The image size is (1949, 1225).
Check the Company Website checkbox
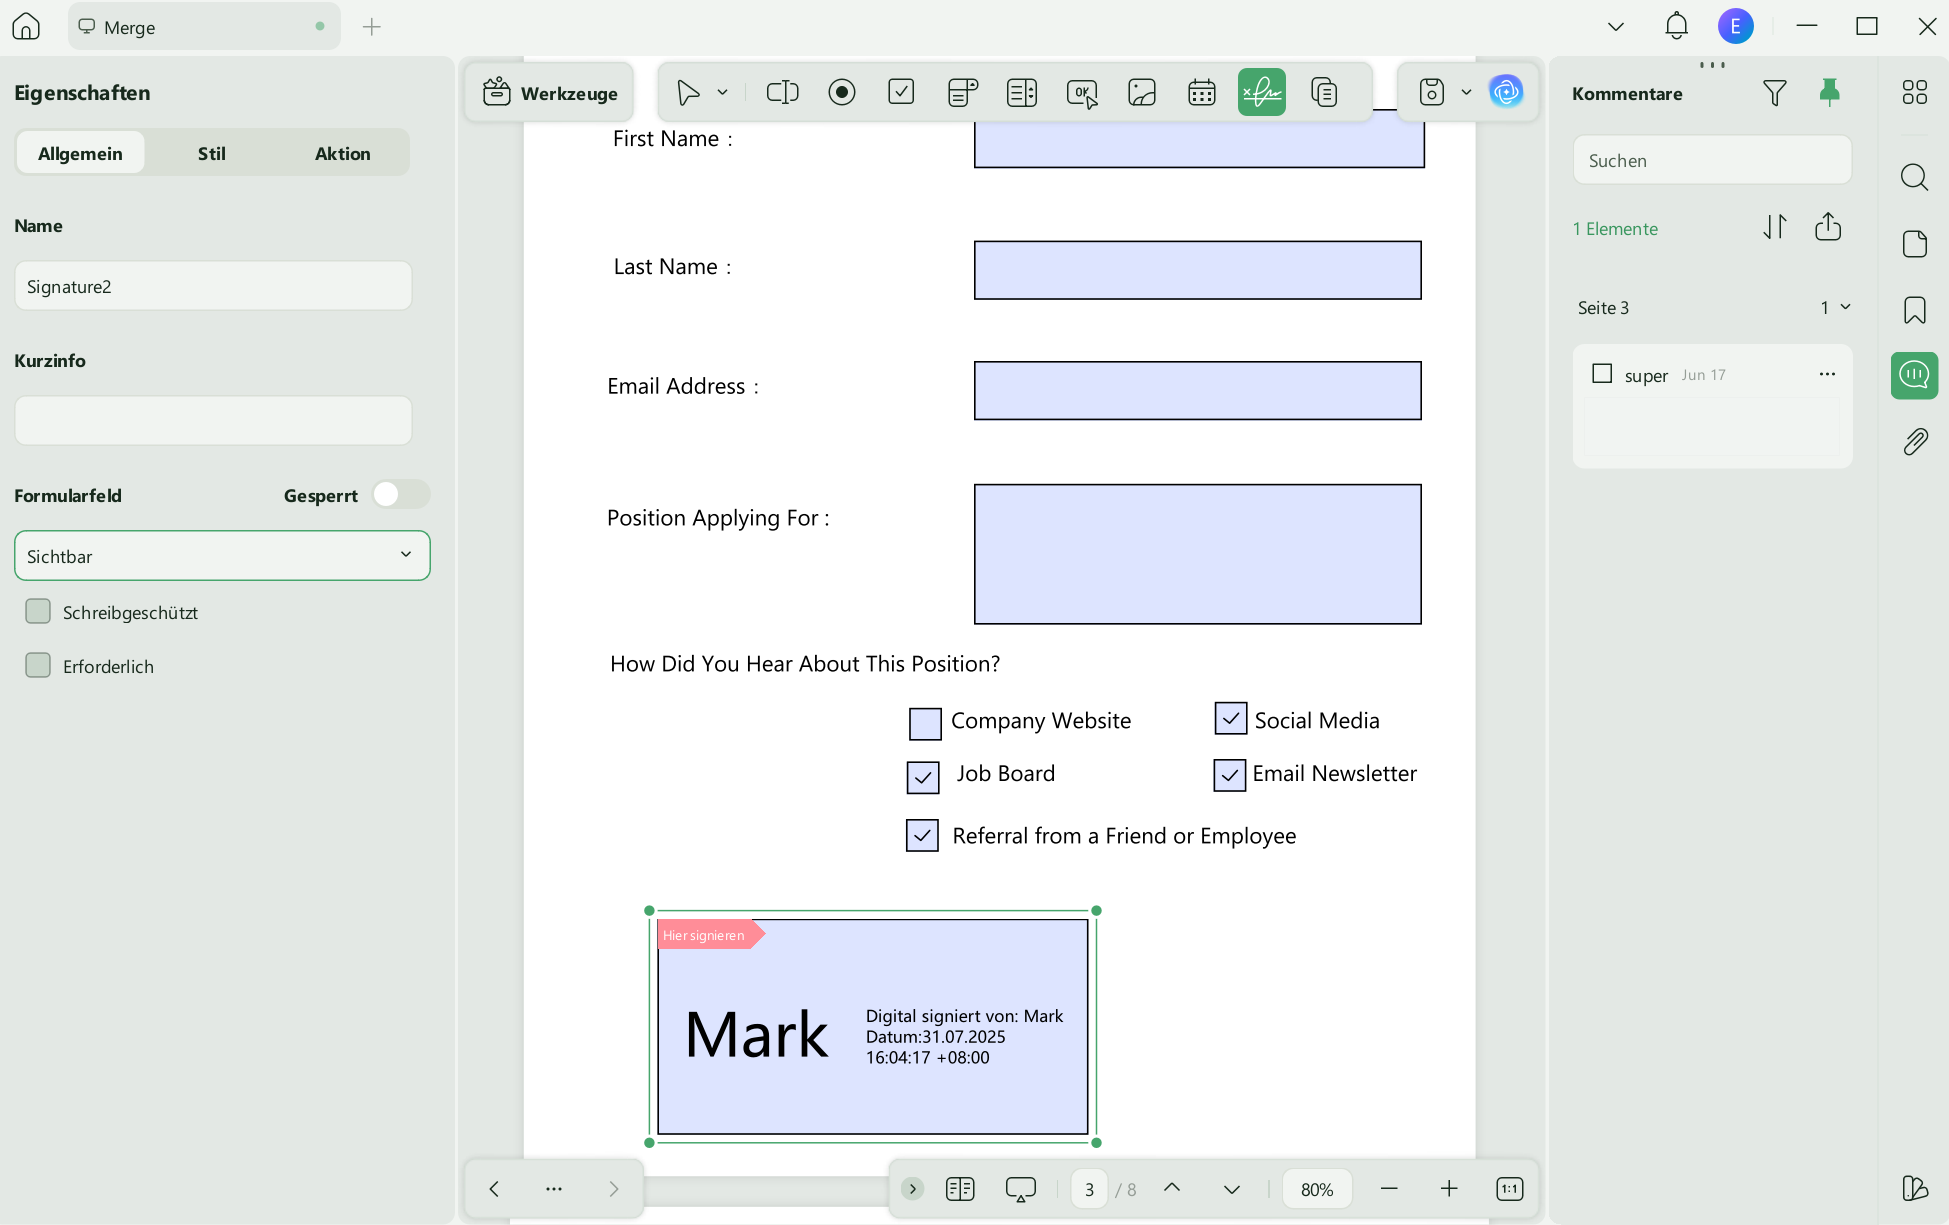(925, 723)
